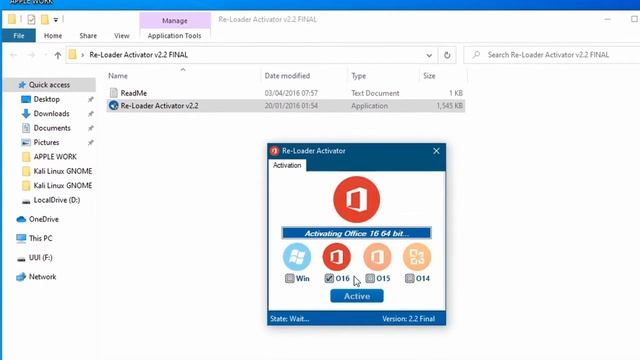
Task: Click the Forward arrow in Explorer
Action: (x=32, y=55)
